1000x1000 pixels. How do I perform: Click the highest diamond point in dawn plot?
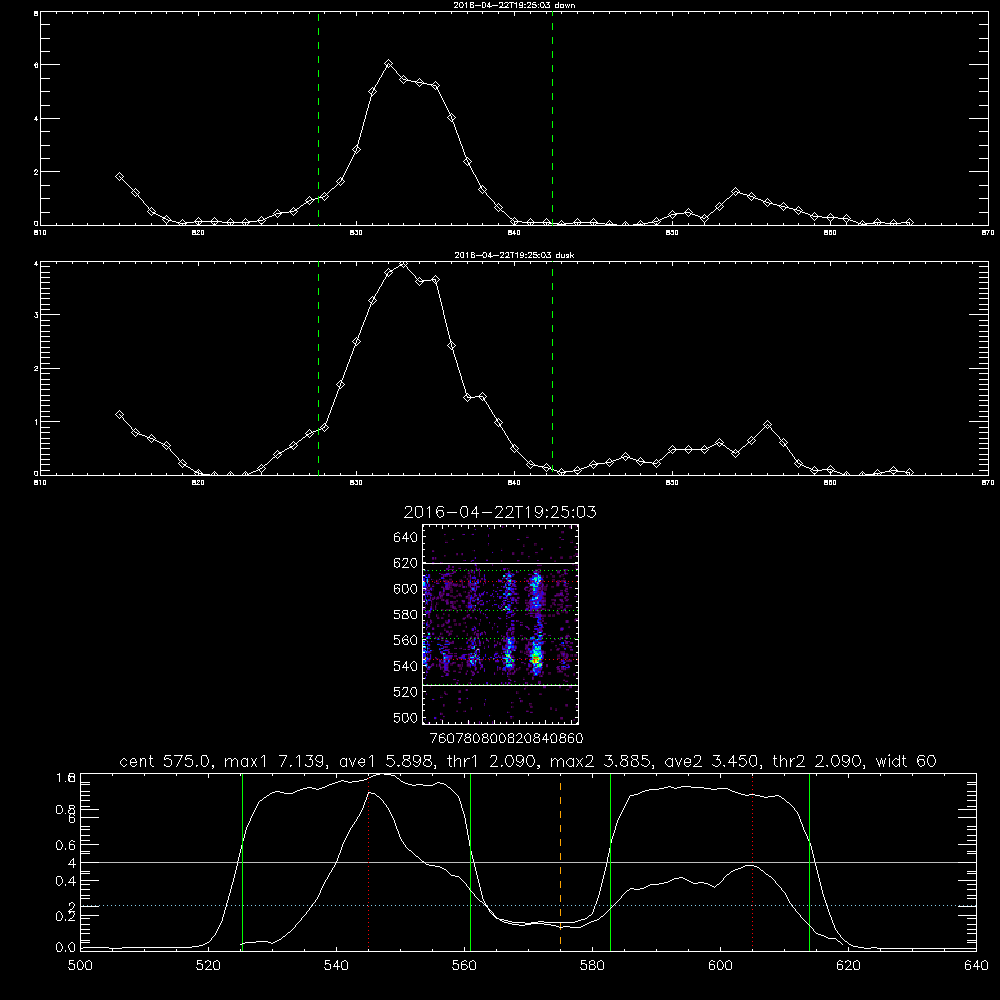(x=388, y=64)
